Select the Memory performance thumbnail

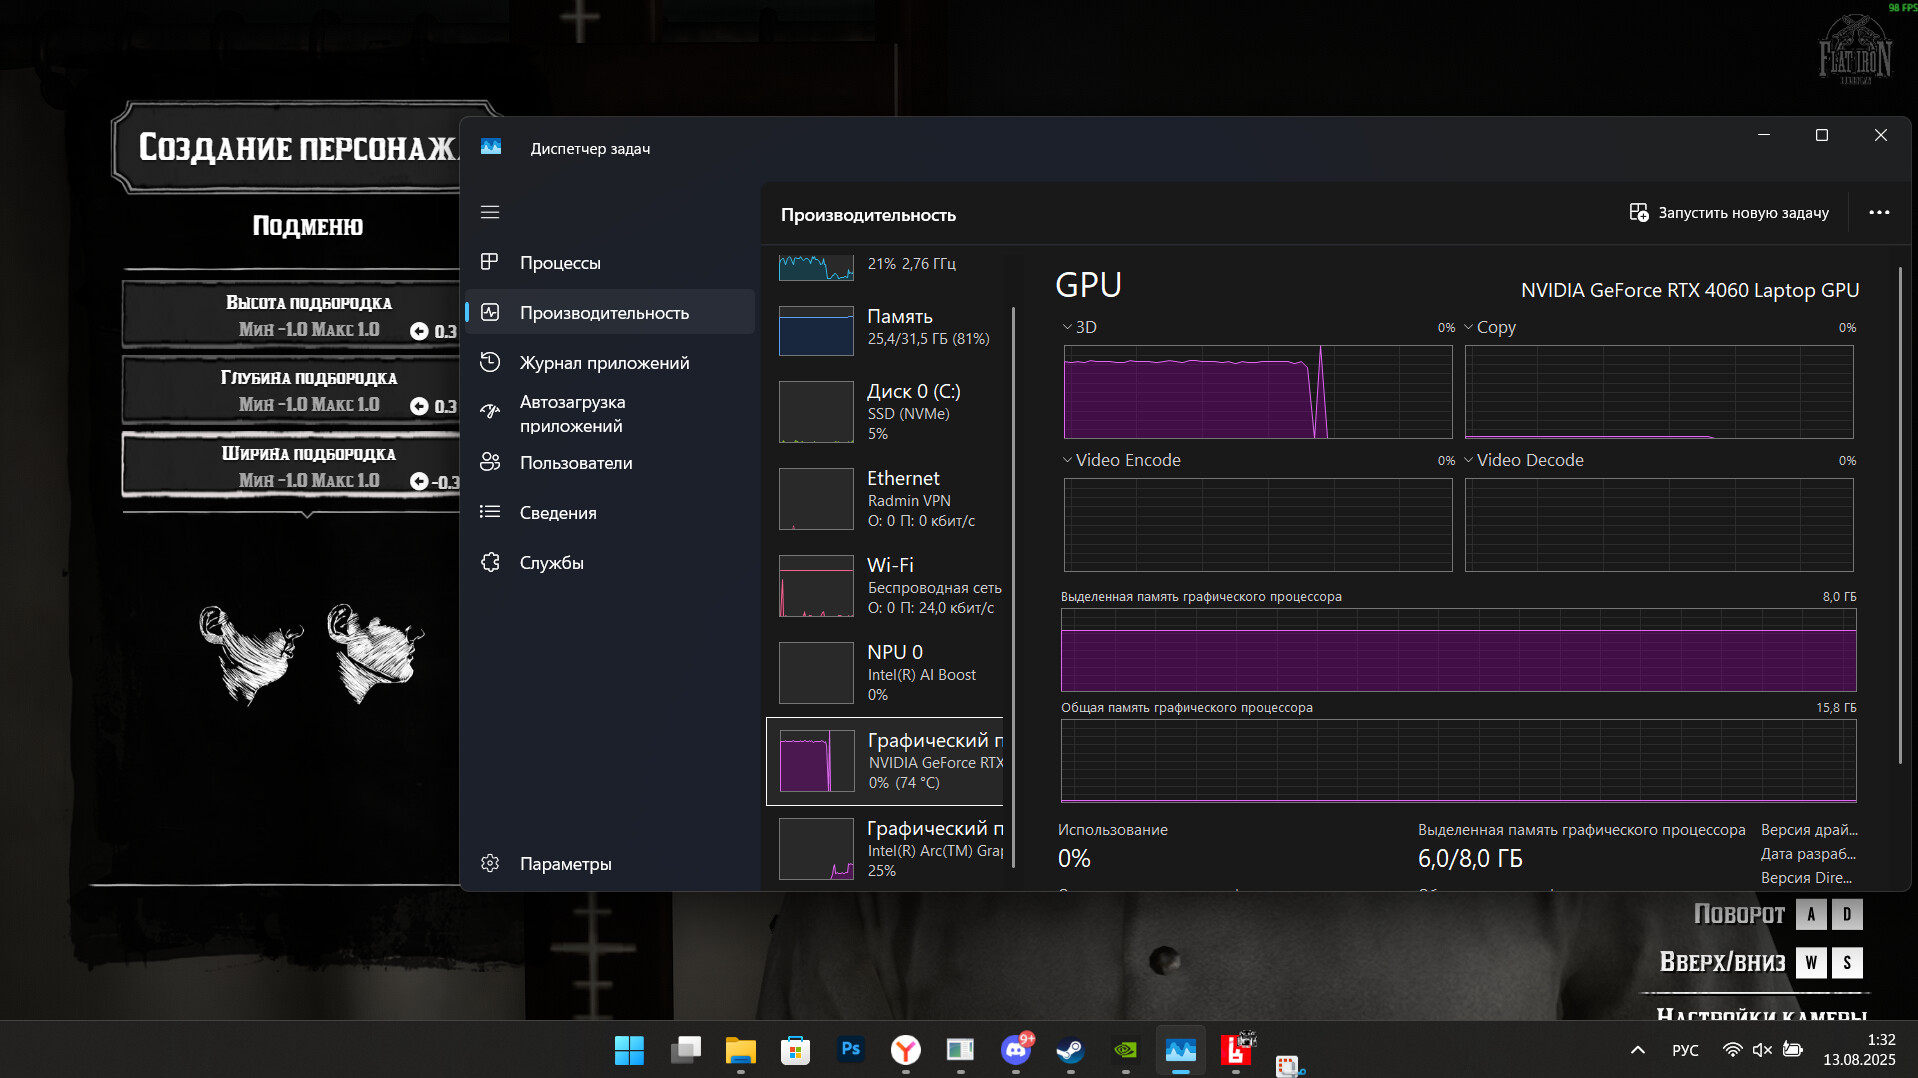click(817, 330)
